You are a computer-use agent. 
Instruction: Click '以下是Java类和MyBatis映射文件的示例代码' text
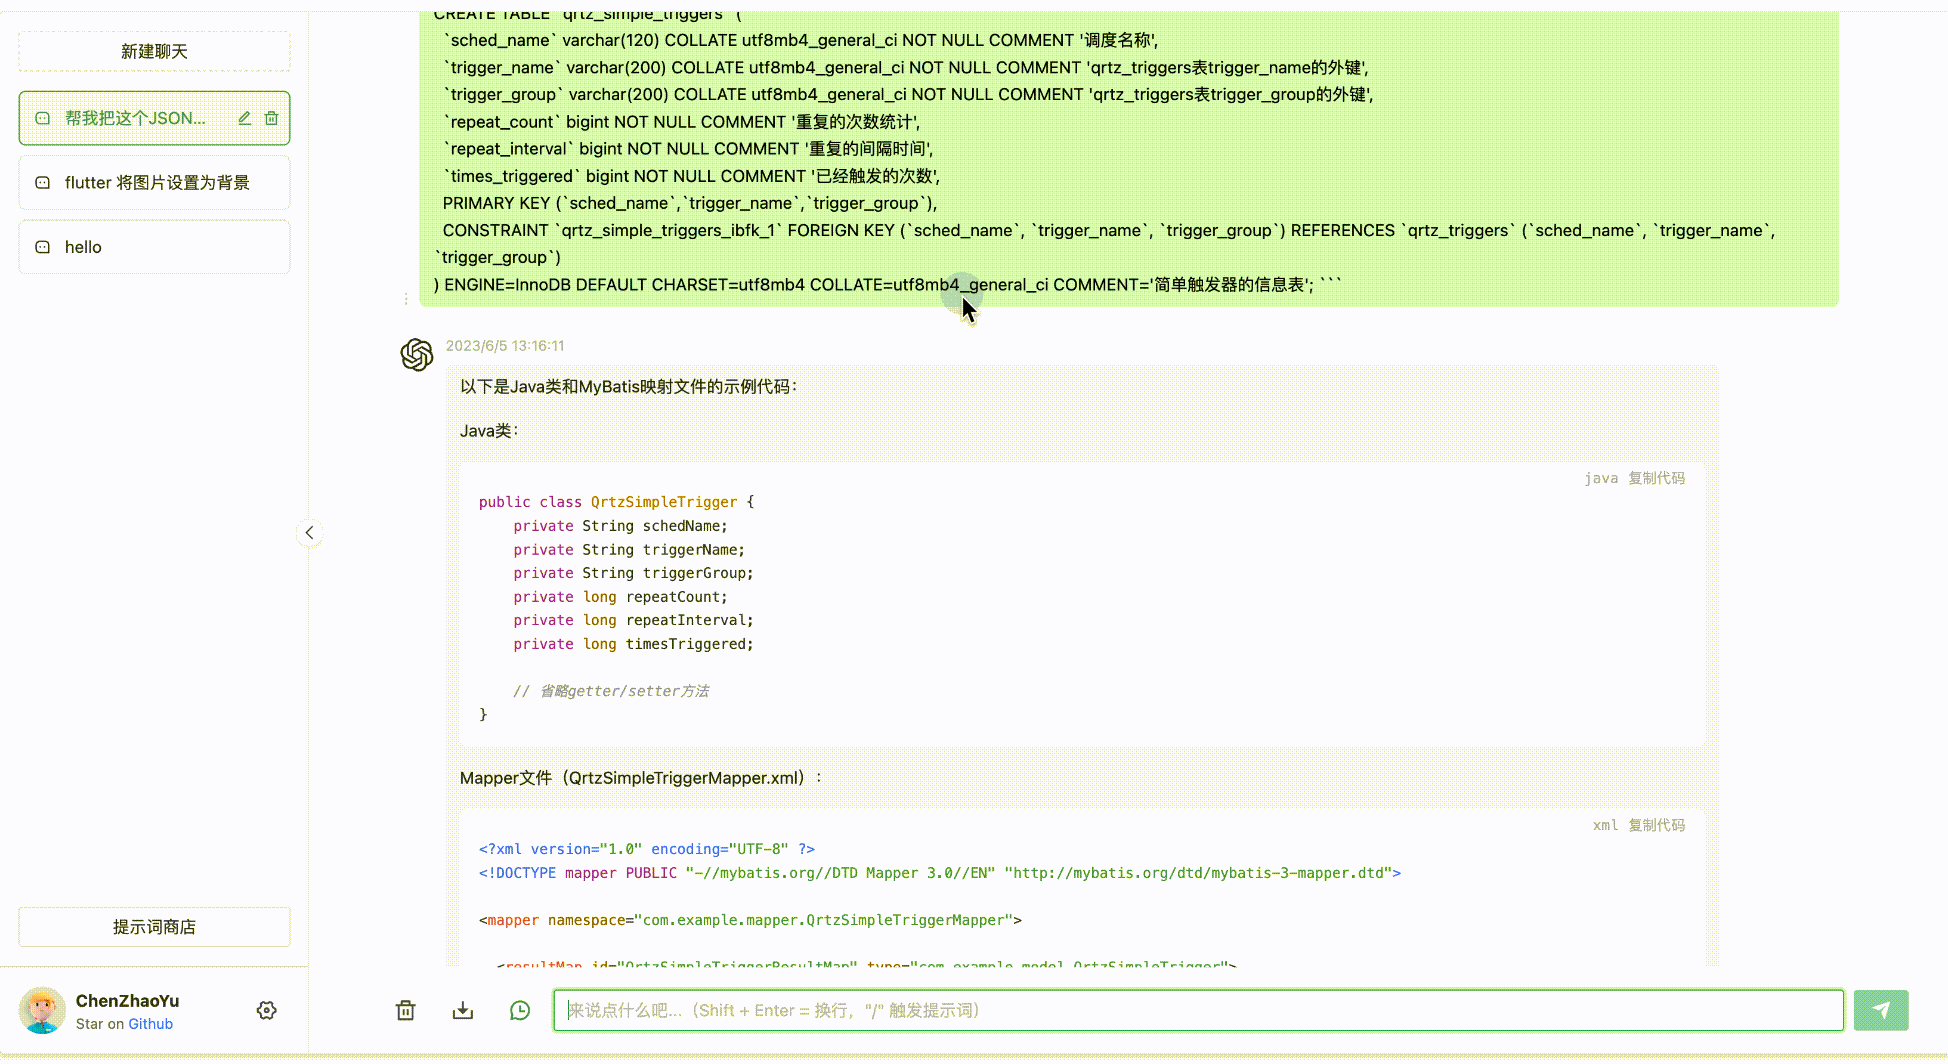[628, 387]
